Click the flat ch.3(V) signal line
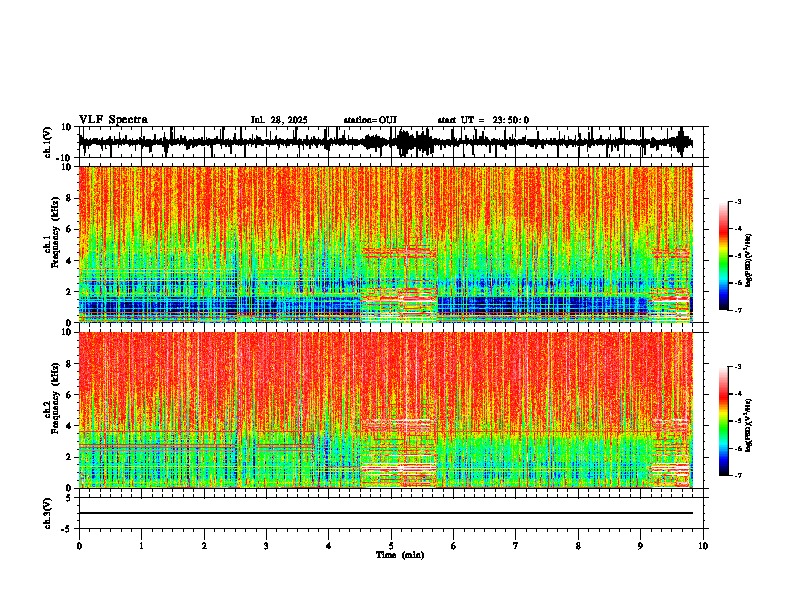The image size is (792, 612). 386,513
